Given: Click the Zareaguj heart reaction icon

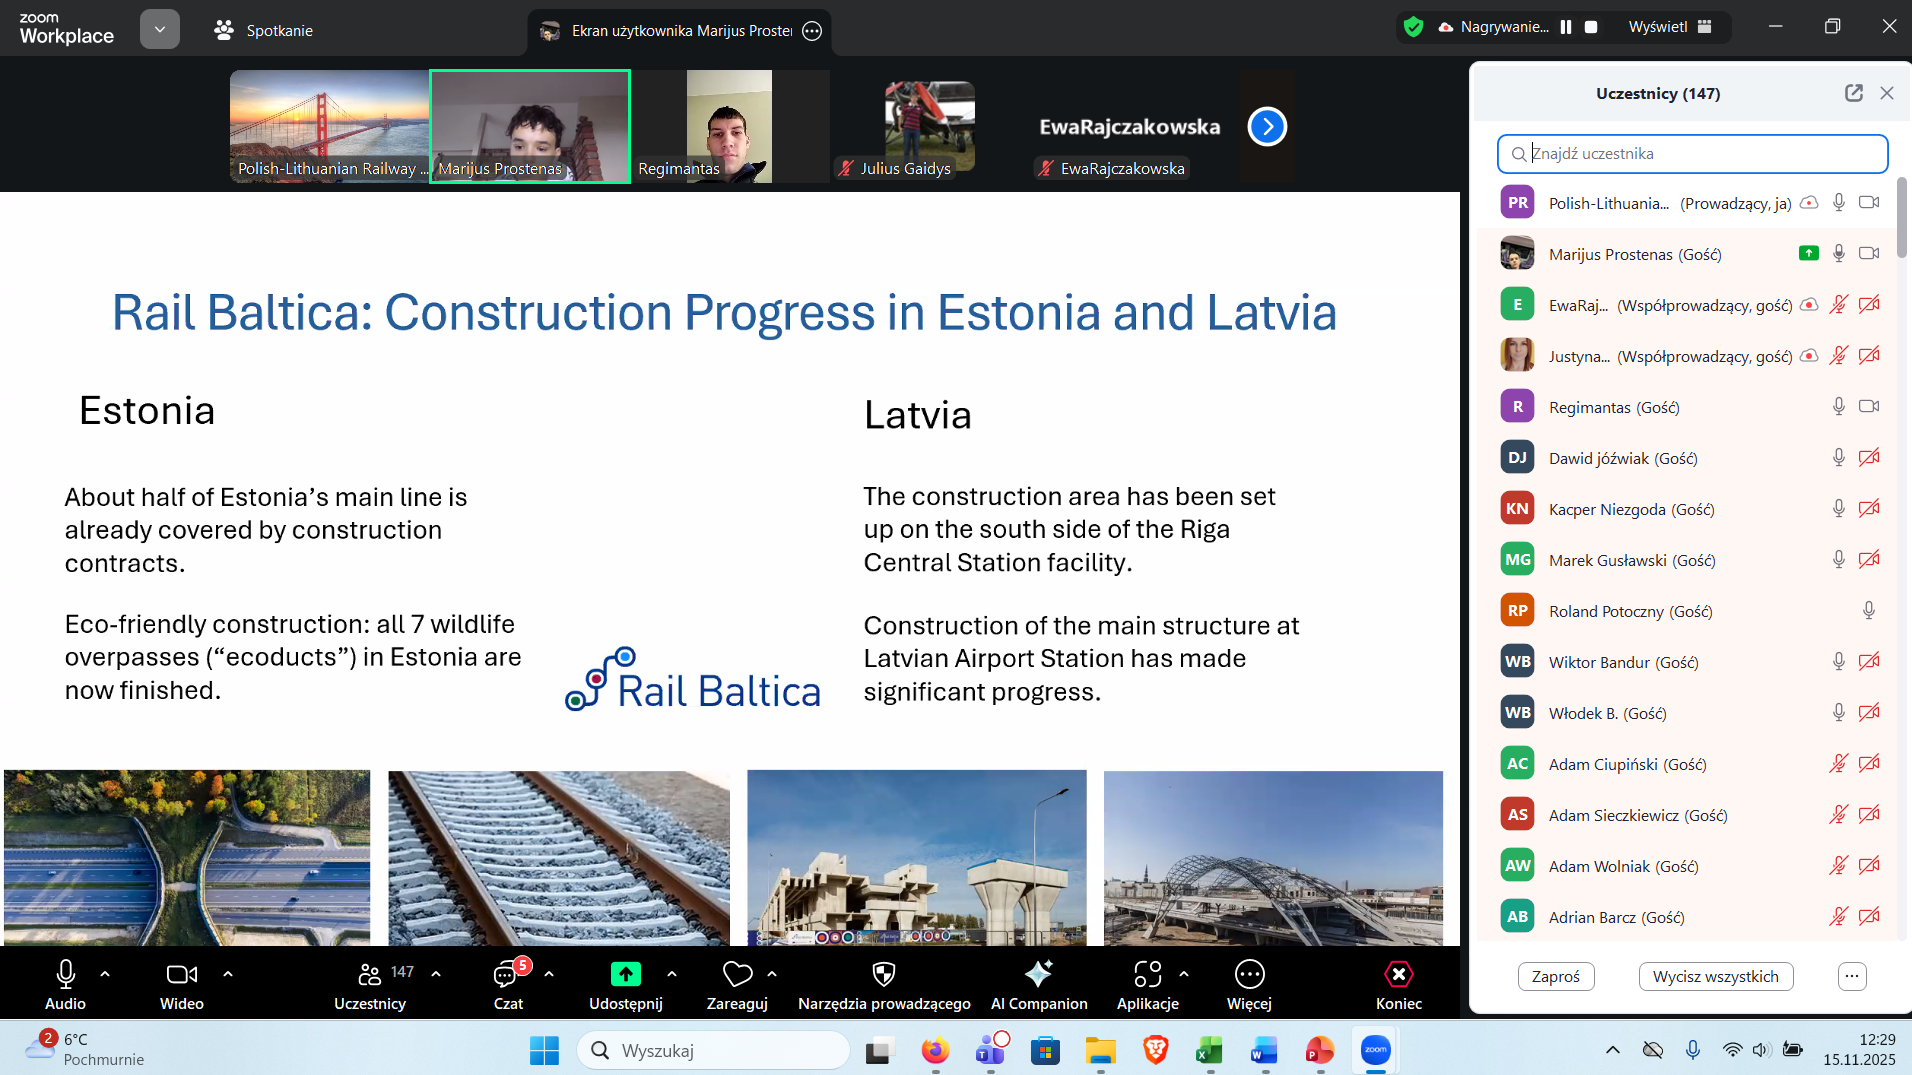Looking at the screenshot, I should pyautogui.click(x=737, y=974).
